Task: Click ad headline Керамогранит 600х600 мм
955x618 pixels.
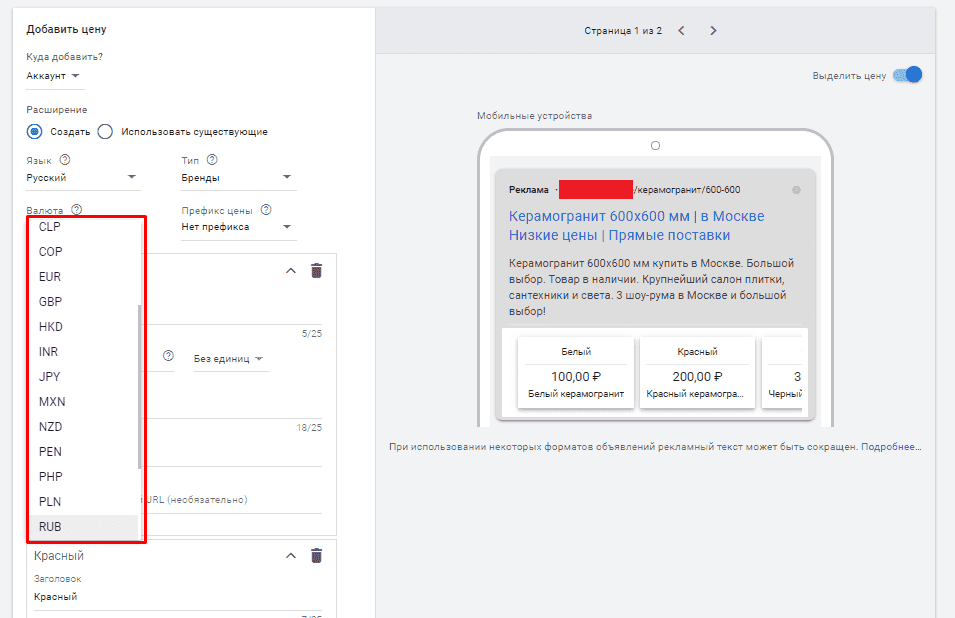Action: tap(636, 225)
